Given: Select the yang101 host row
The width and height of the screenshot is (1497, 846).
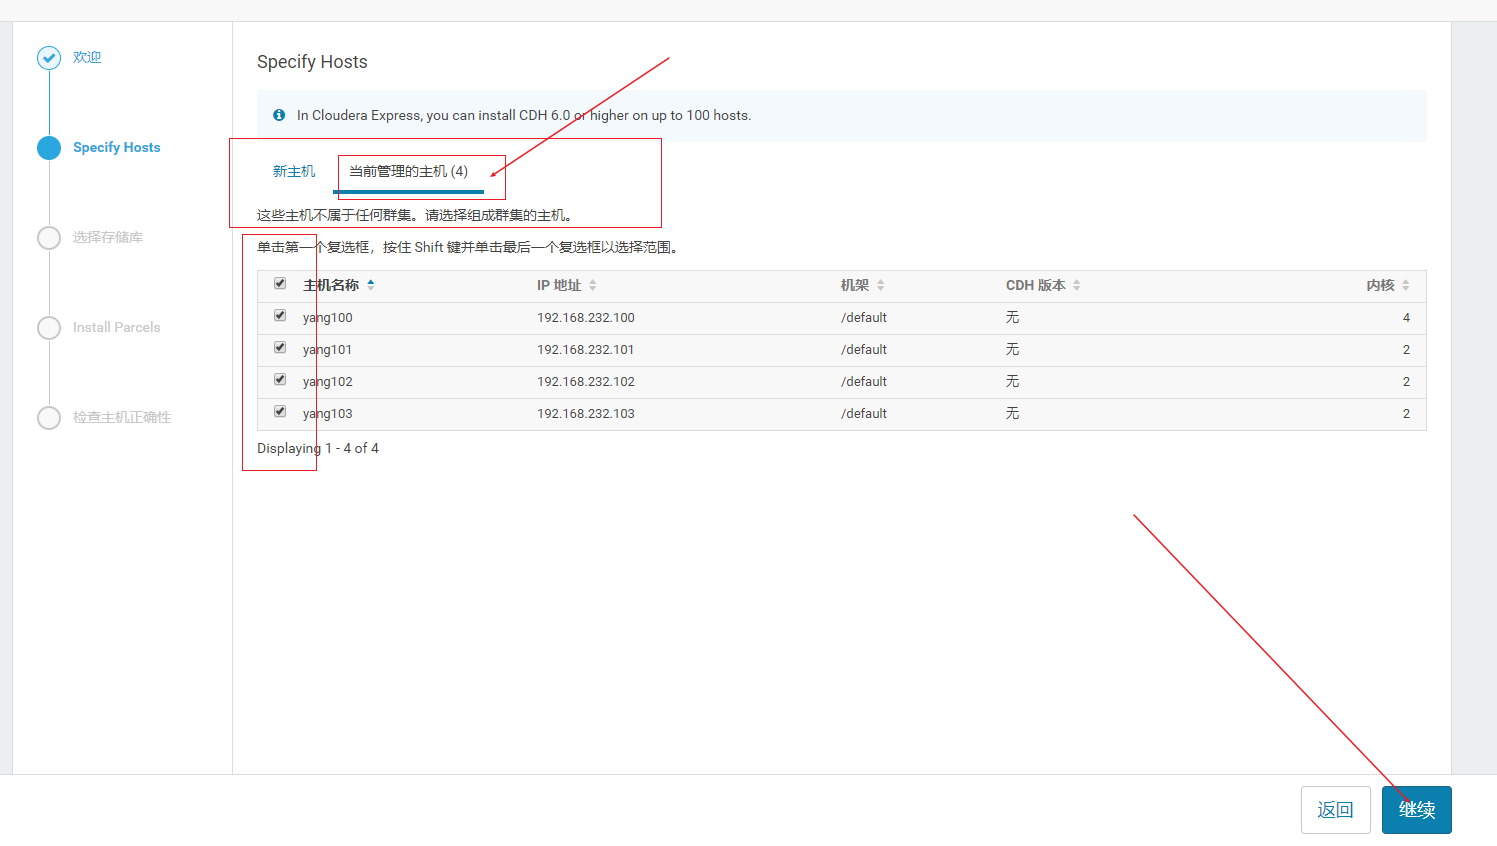Looking at the screenshot, I should point(280,347).
